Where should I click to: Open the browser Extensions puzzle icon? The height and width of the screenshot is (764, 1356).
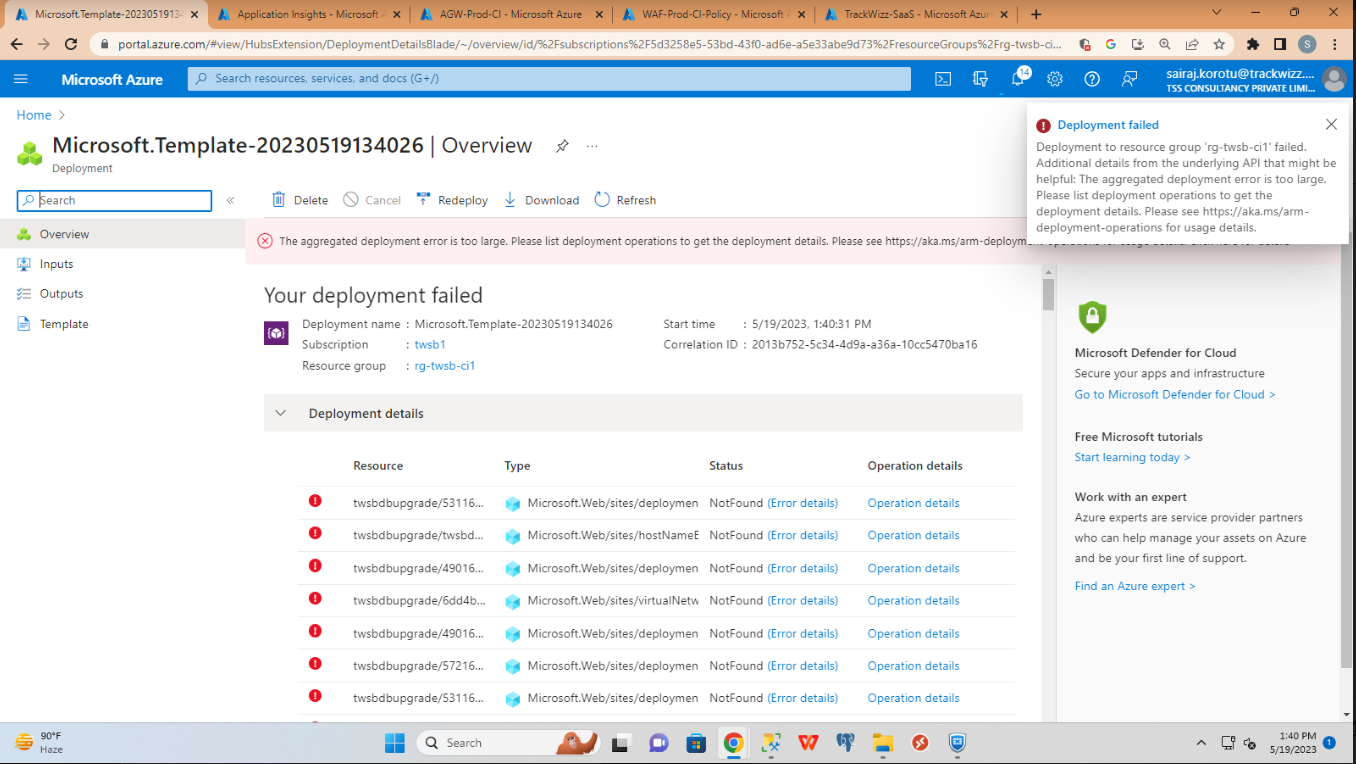(1253, 45)
